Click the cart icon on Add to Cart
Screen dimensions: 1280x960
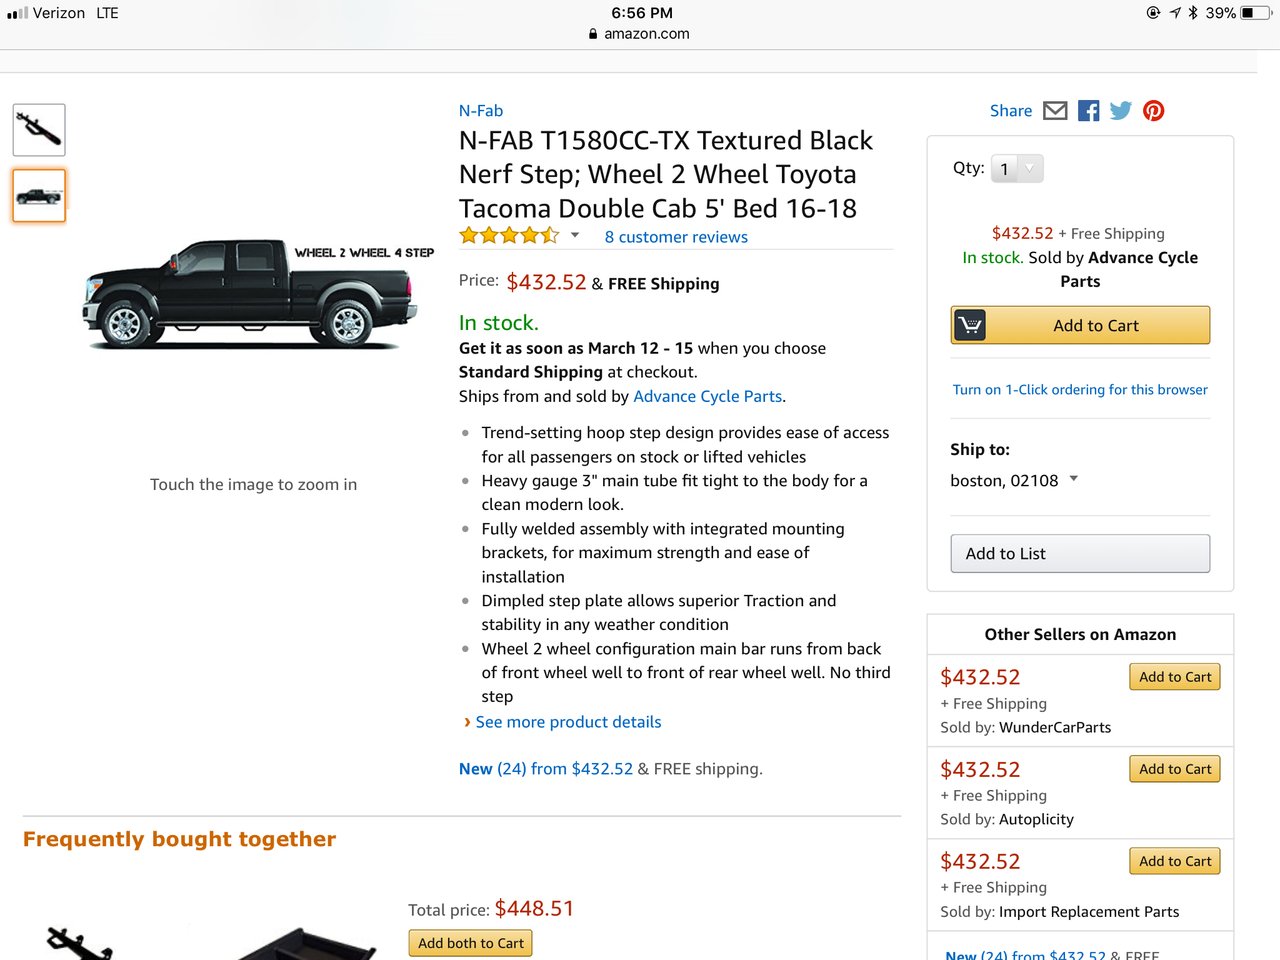click(970, 325)
